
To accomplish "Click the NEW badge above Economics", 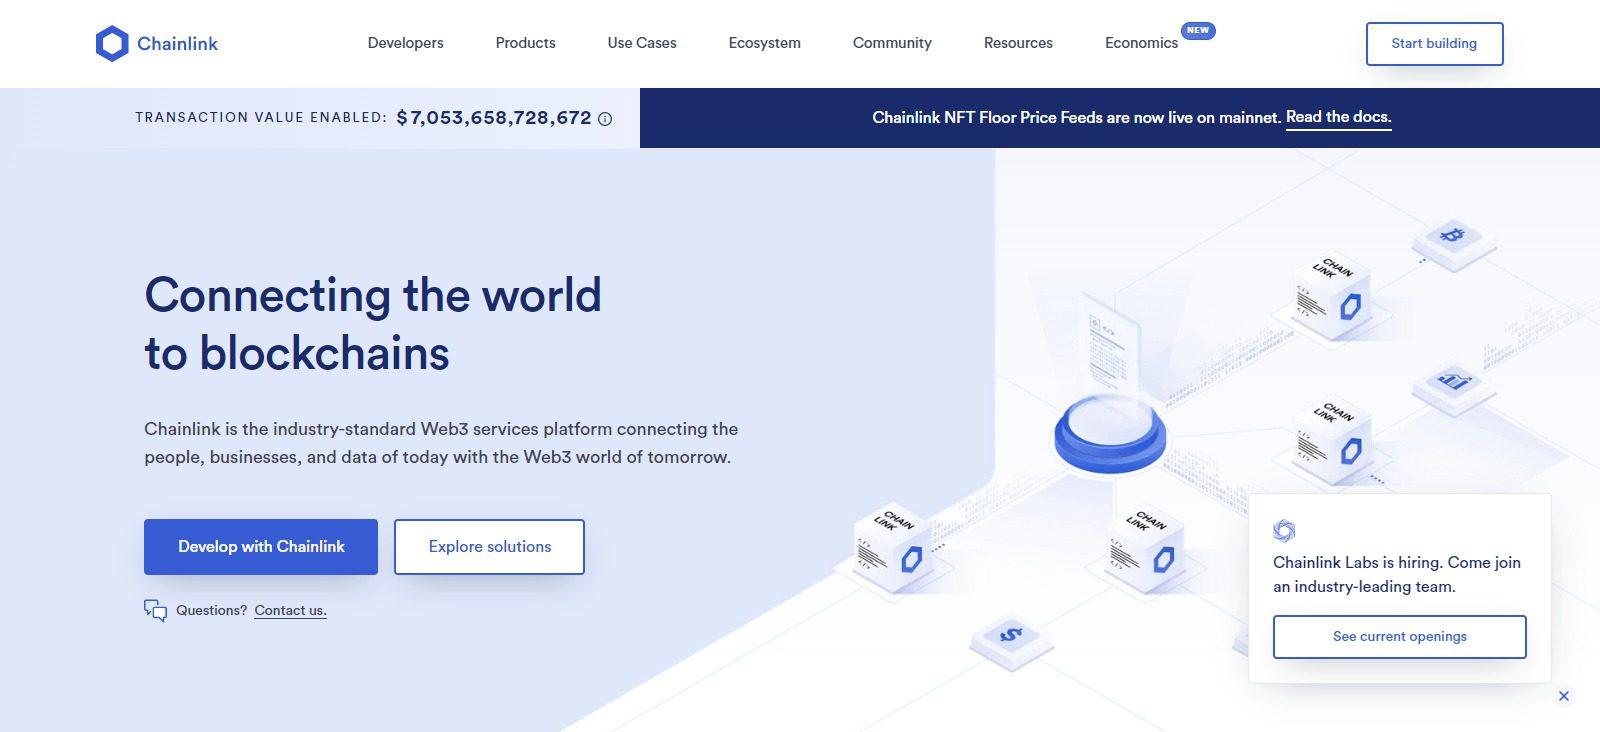I will coord(1198,30).
